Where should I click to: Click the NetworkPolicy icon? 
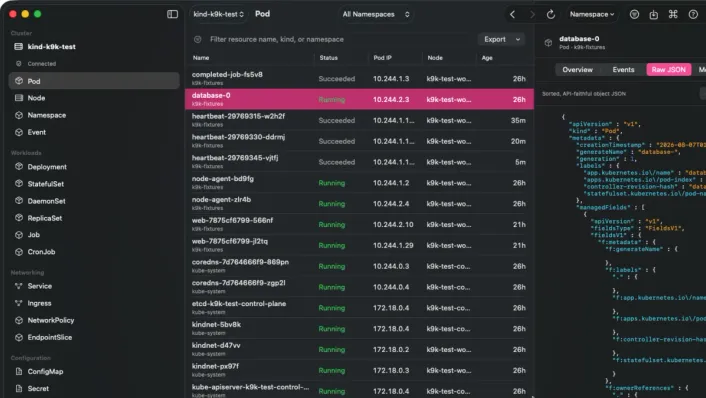tap(19, 320)
